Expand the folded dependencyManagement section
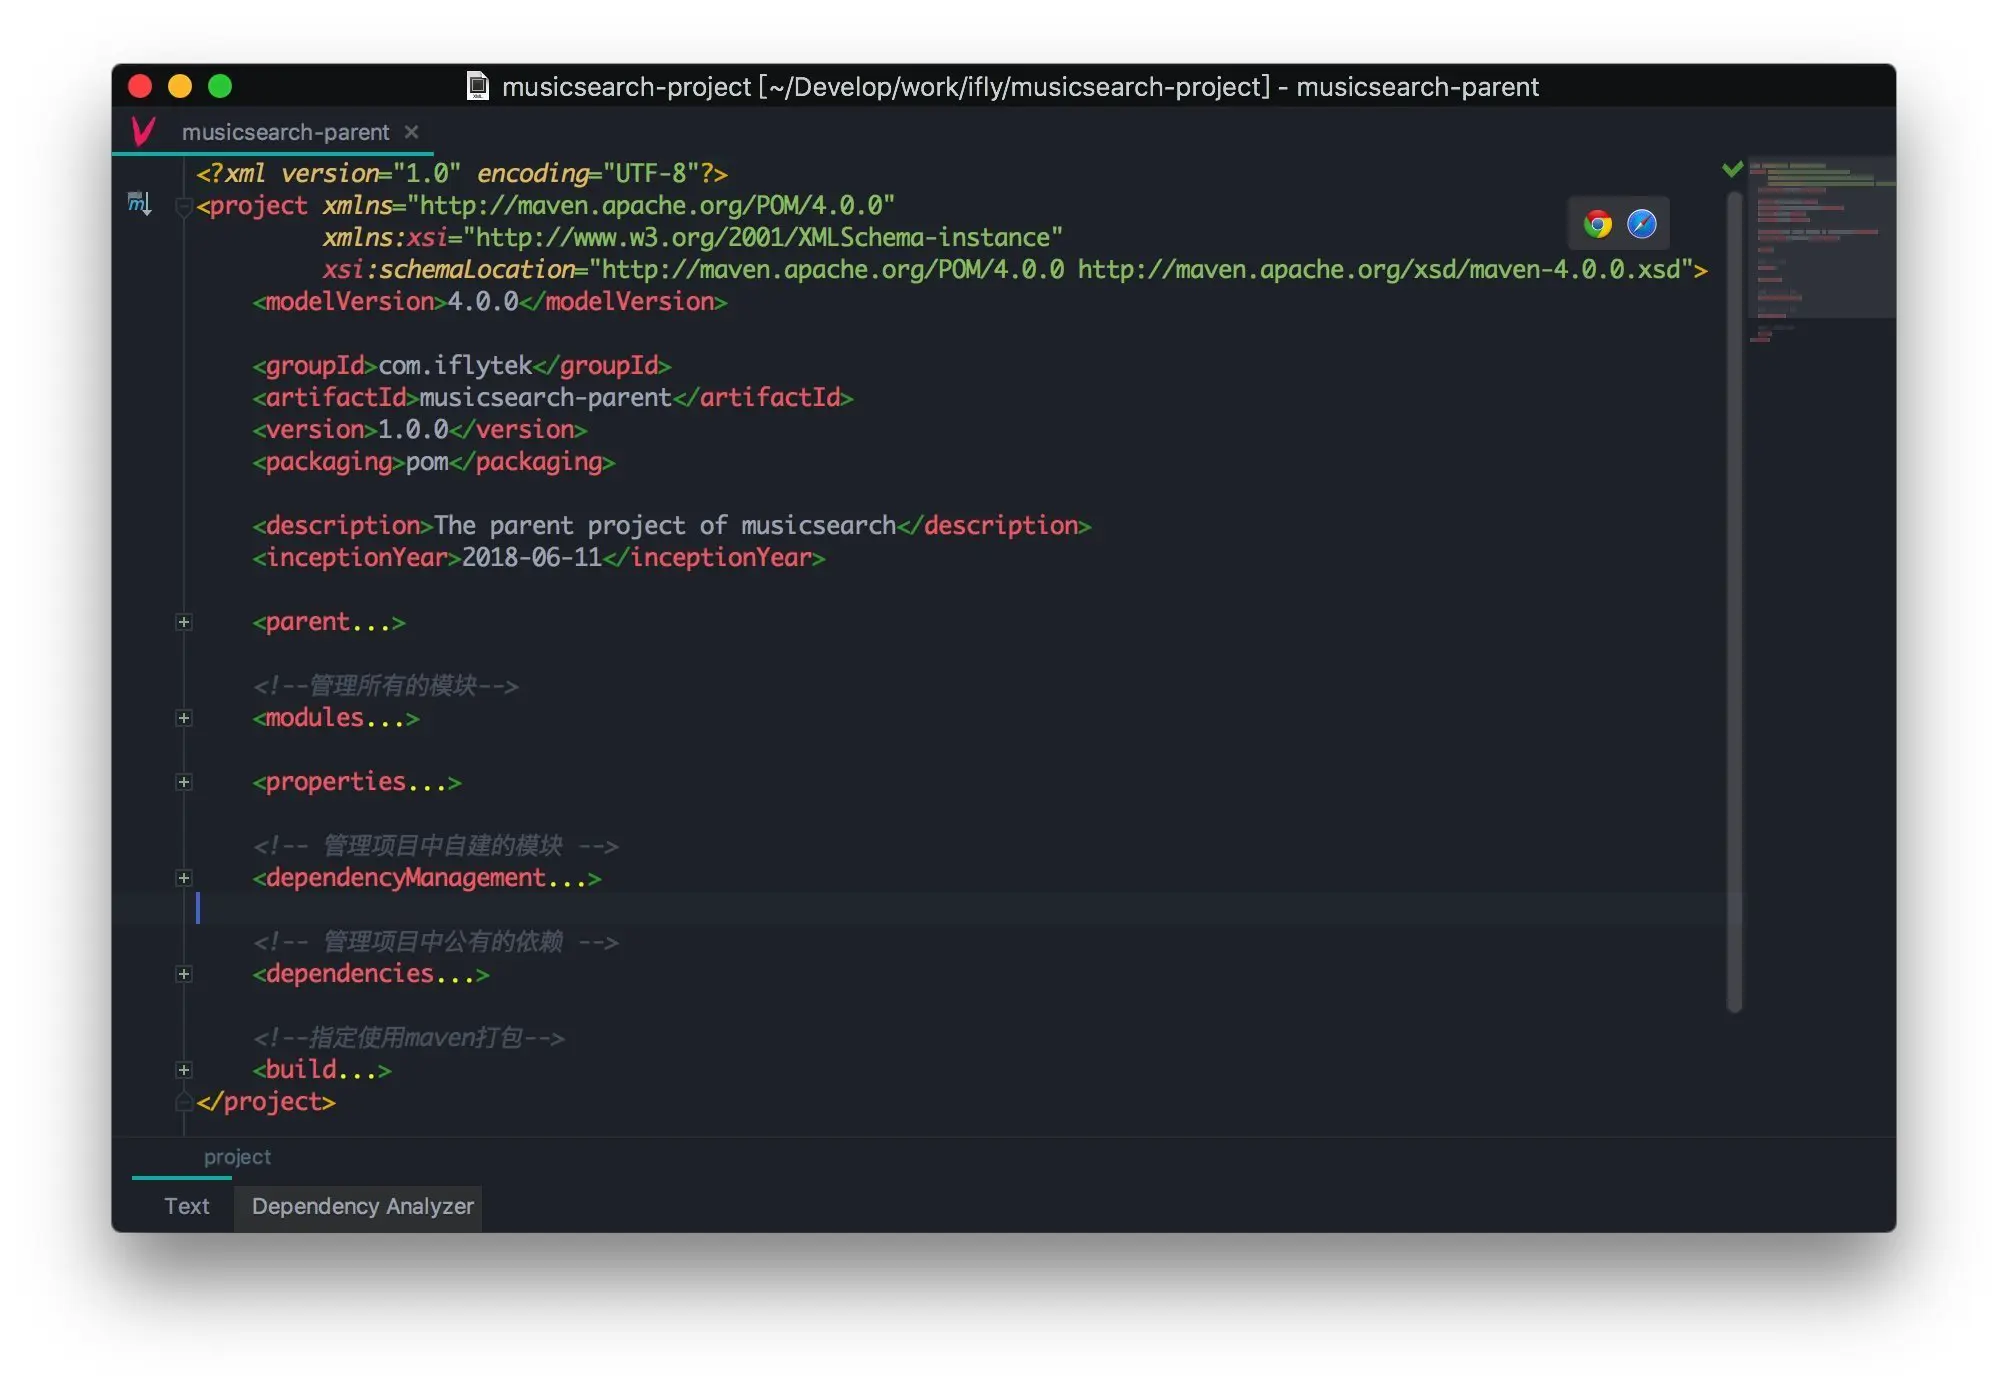The width and height of the screenshot is (2008, 1392). (184, 878)
